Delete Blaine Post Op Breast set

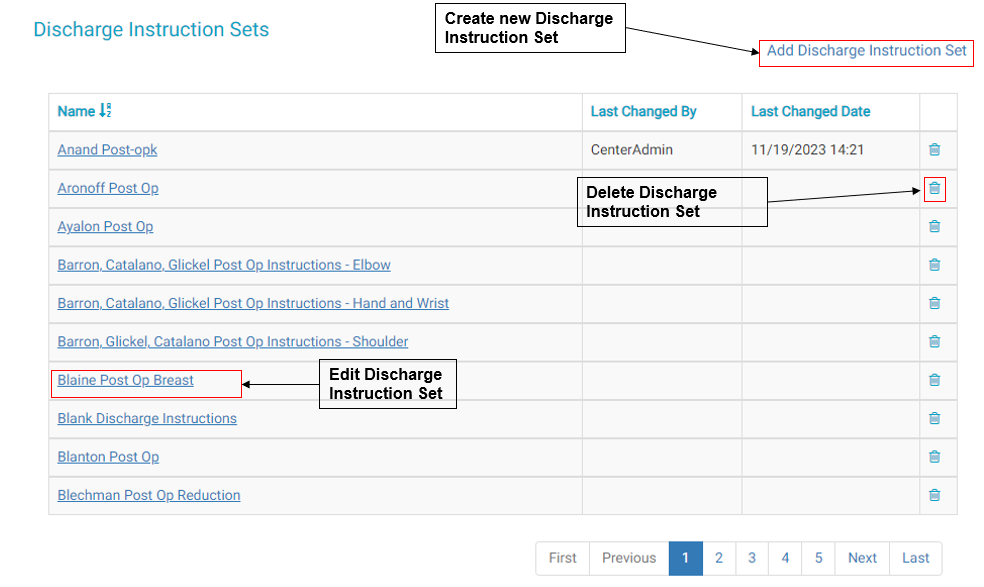(x=934, y=380)
